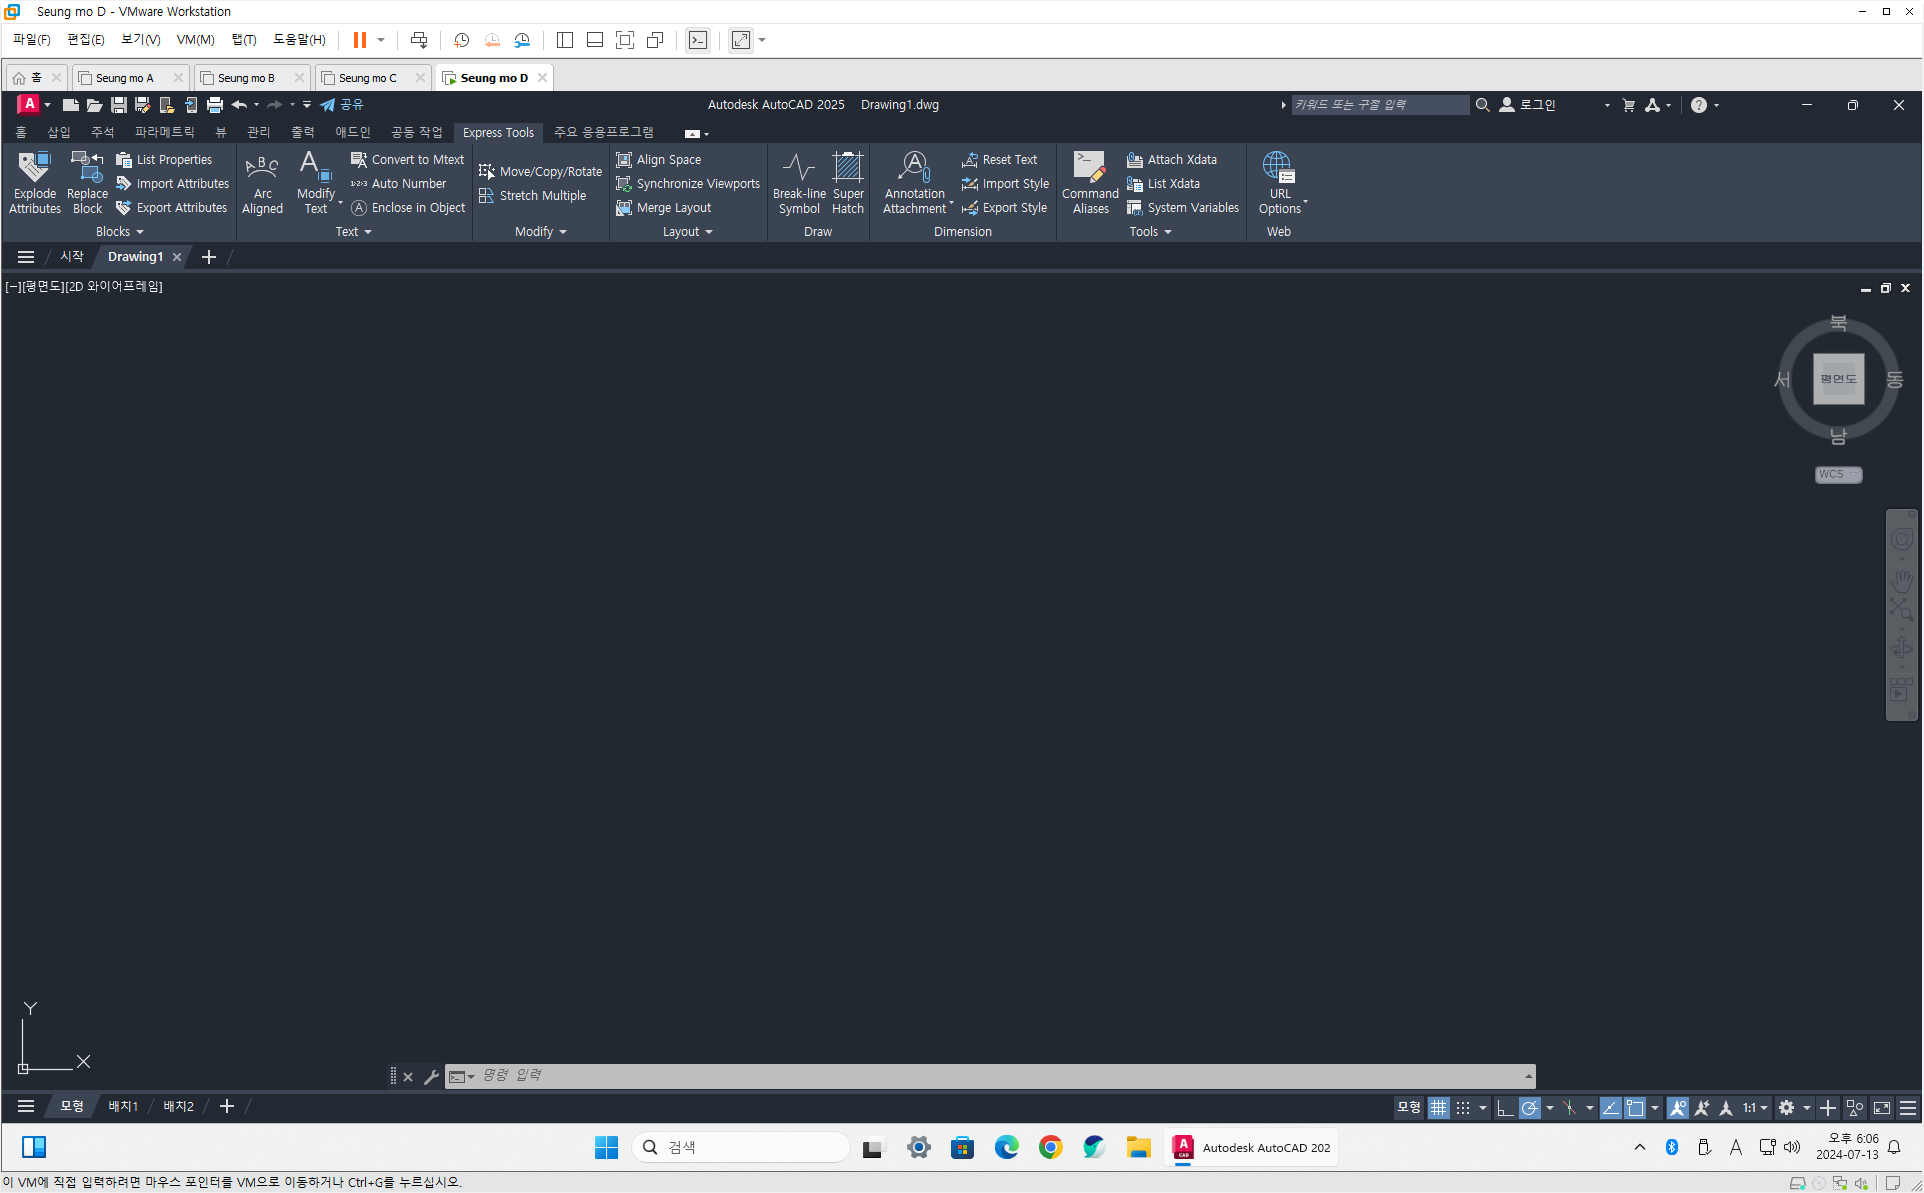Switch to the 배치1 layout tab
This screenshot has width=1924, height=1193.
click(123, 1106)
